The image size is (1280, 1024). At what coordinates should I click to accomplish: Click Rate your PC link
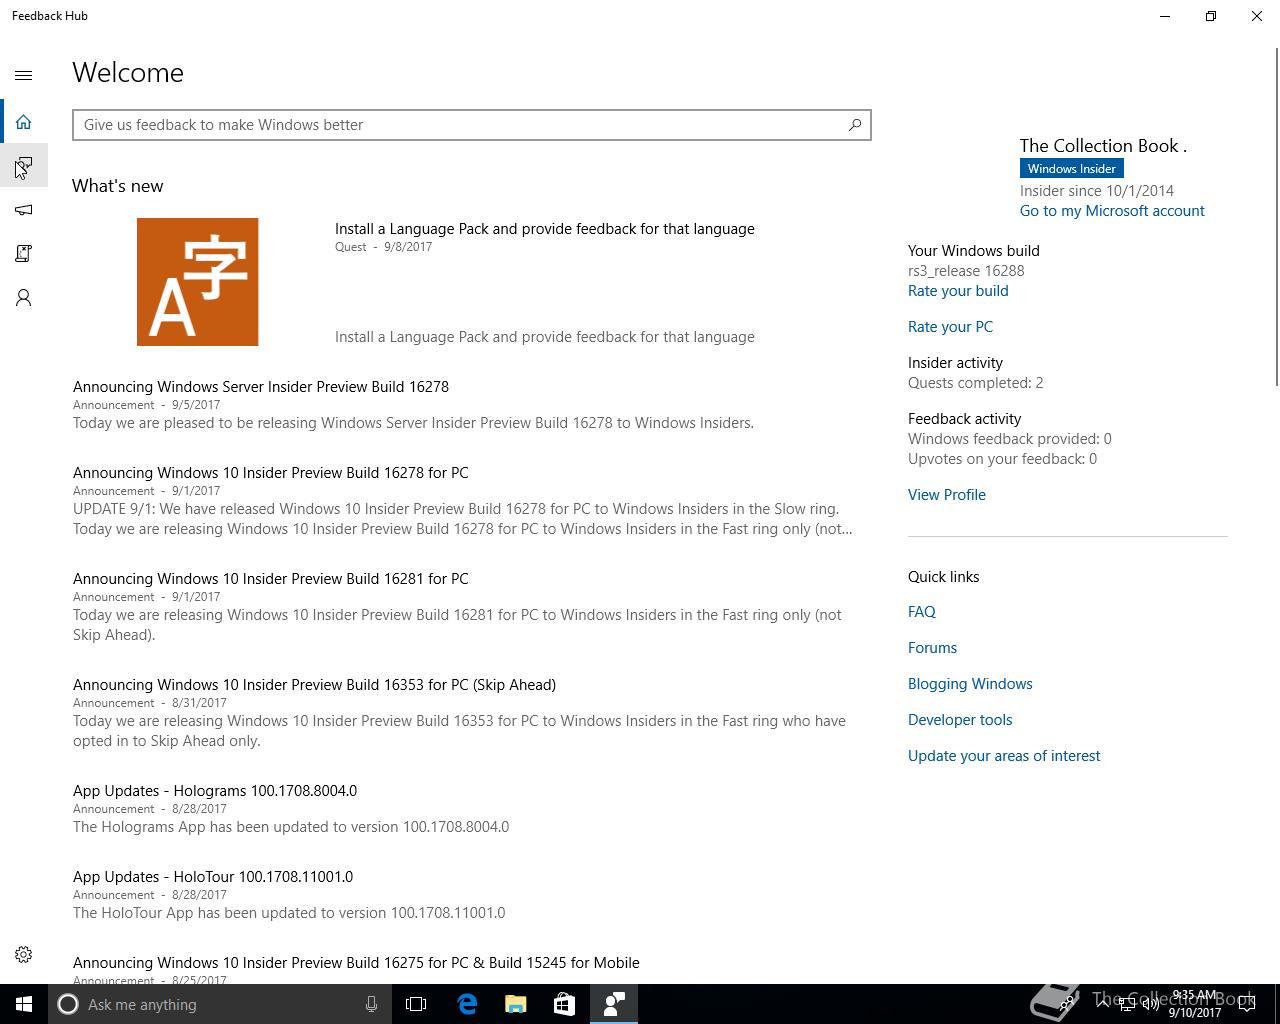tap(950, 327)
